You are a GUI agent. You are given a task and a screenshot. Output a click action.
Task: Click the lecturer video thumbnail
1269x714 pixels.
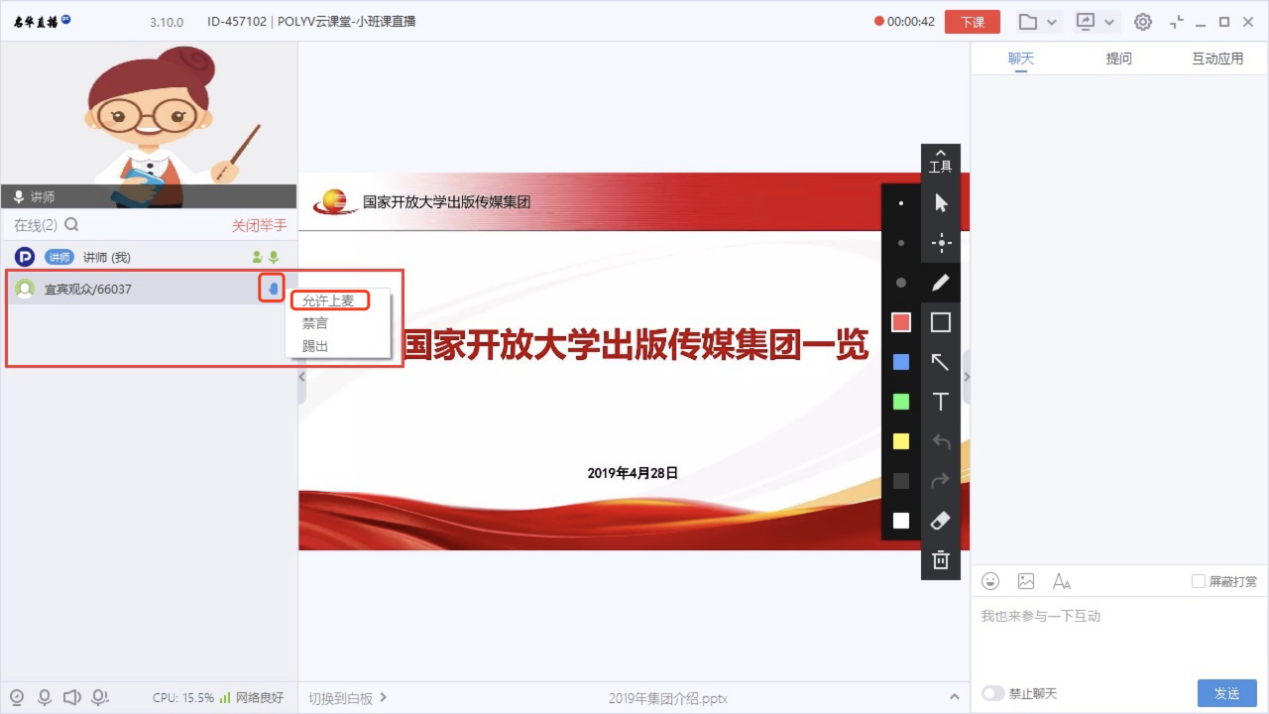pos(149,125)
